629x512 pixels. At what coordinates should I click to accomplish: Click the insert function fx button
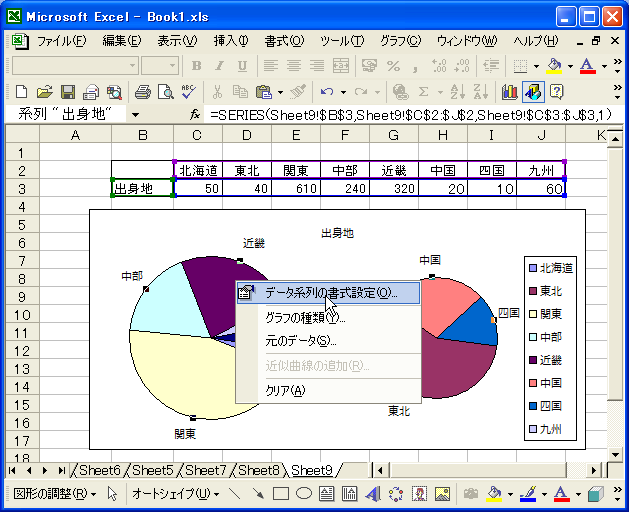[195, 115]
